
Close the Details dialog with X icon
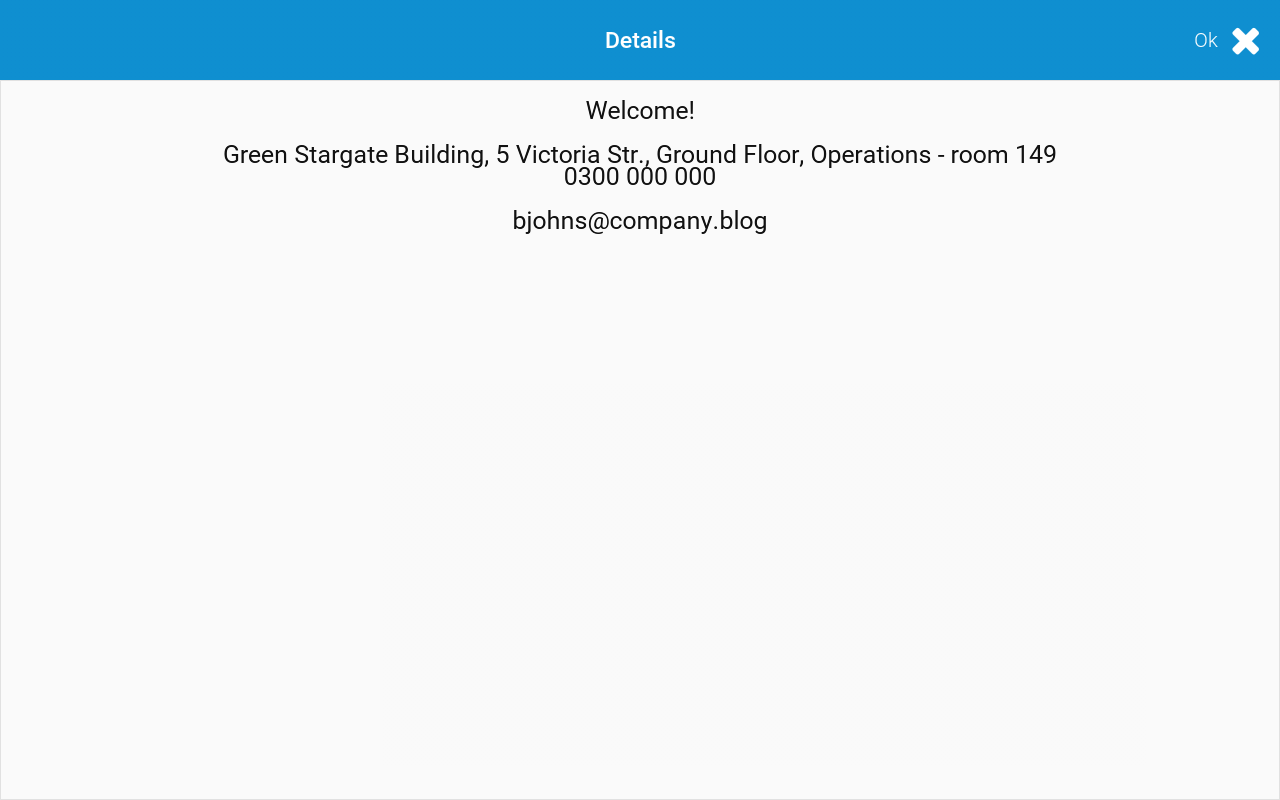pyautogui.click(x=1245, y=41)
